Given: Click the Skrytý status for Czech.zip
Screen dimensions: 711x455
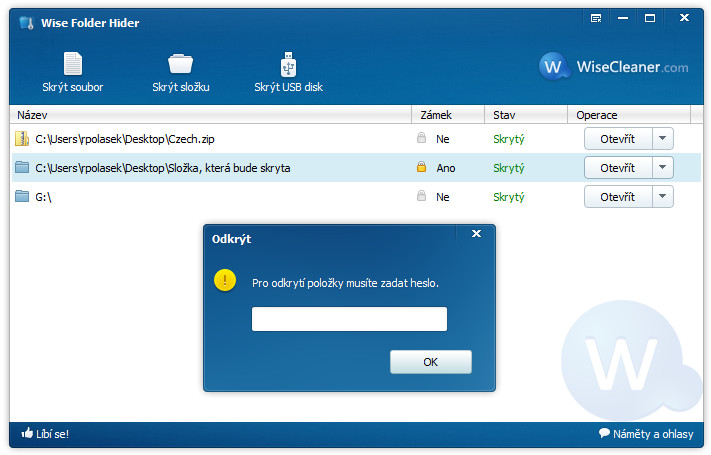Looking at the screenshot, I should (x=509, y=139).
